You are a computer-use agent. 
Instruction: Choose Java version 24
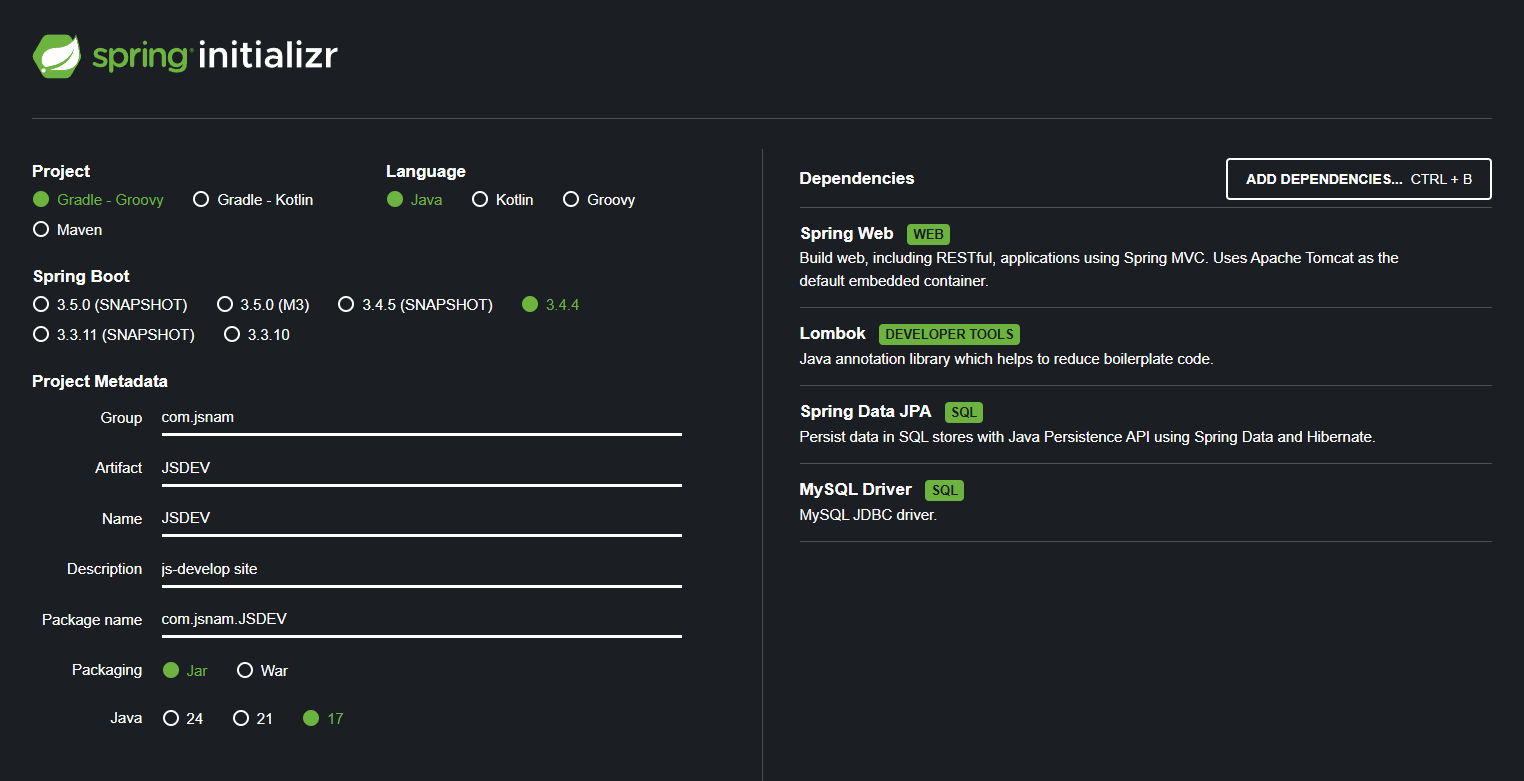tap(183, 719)
